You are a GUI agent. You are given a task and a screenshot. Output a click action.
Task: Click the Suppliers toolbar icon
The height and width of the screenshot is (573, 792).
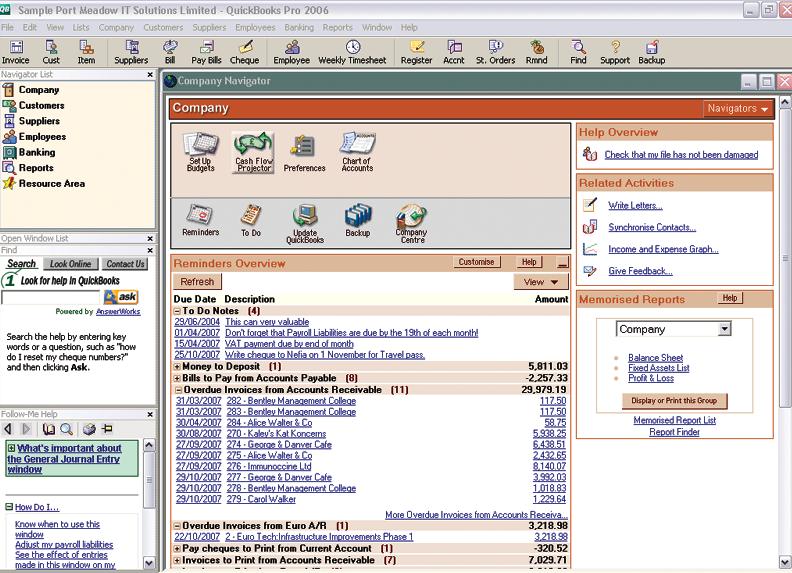pos(131,53)
